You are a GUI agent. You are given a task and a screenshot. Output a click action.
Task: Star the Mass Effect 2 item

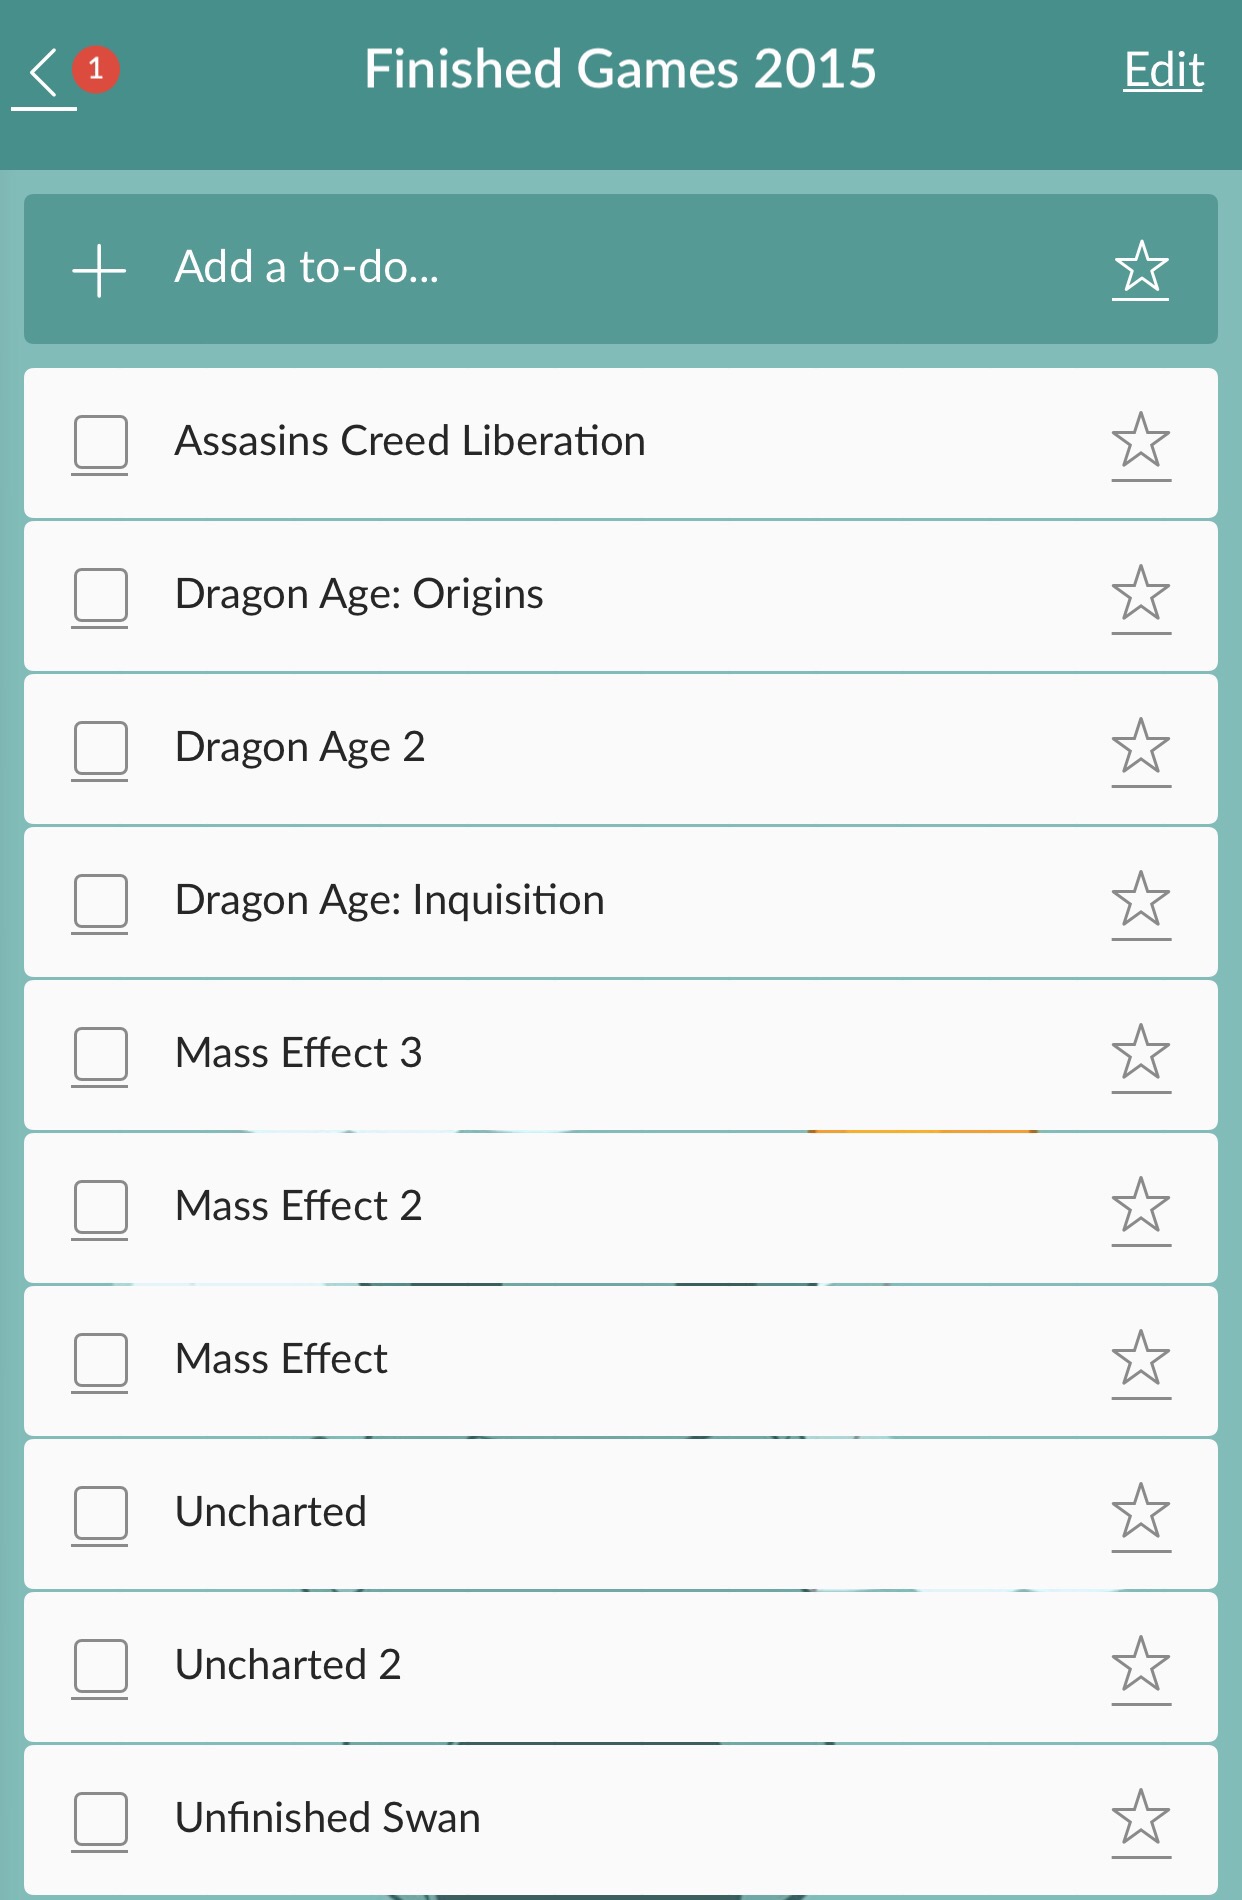coord(1140,1207)
